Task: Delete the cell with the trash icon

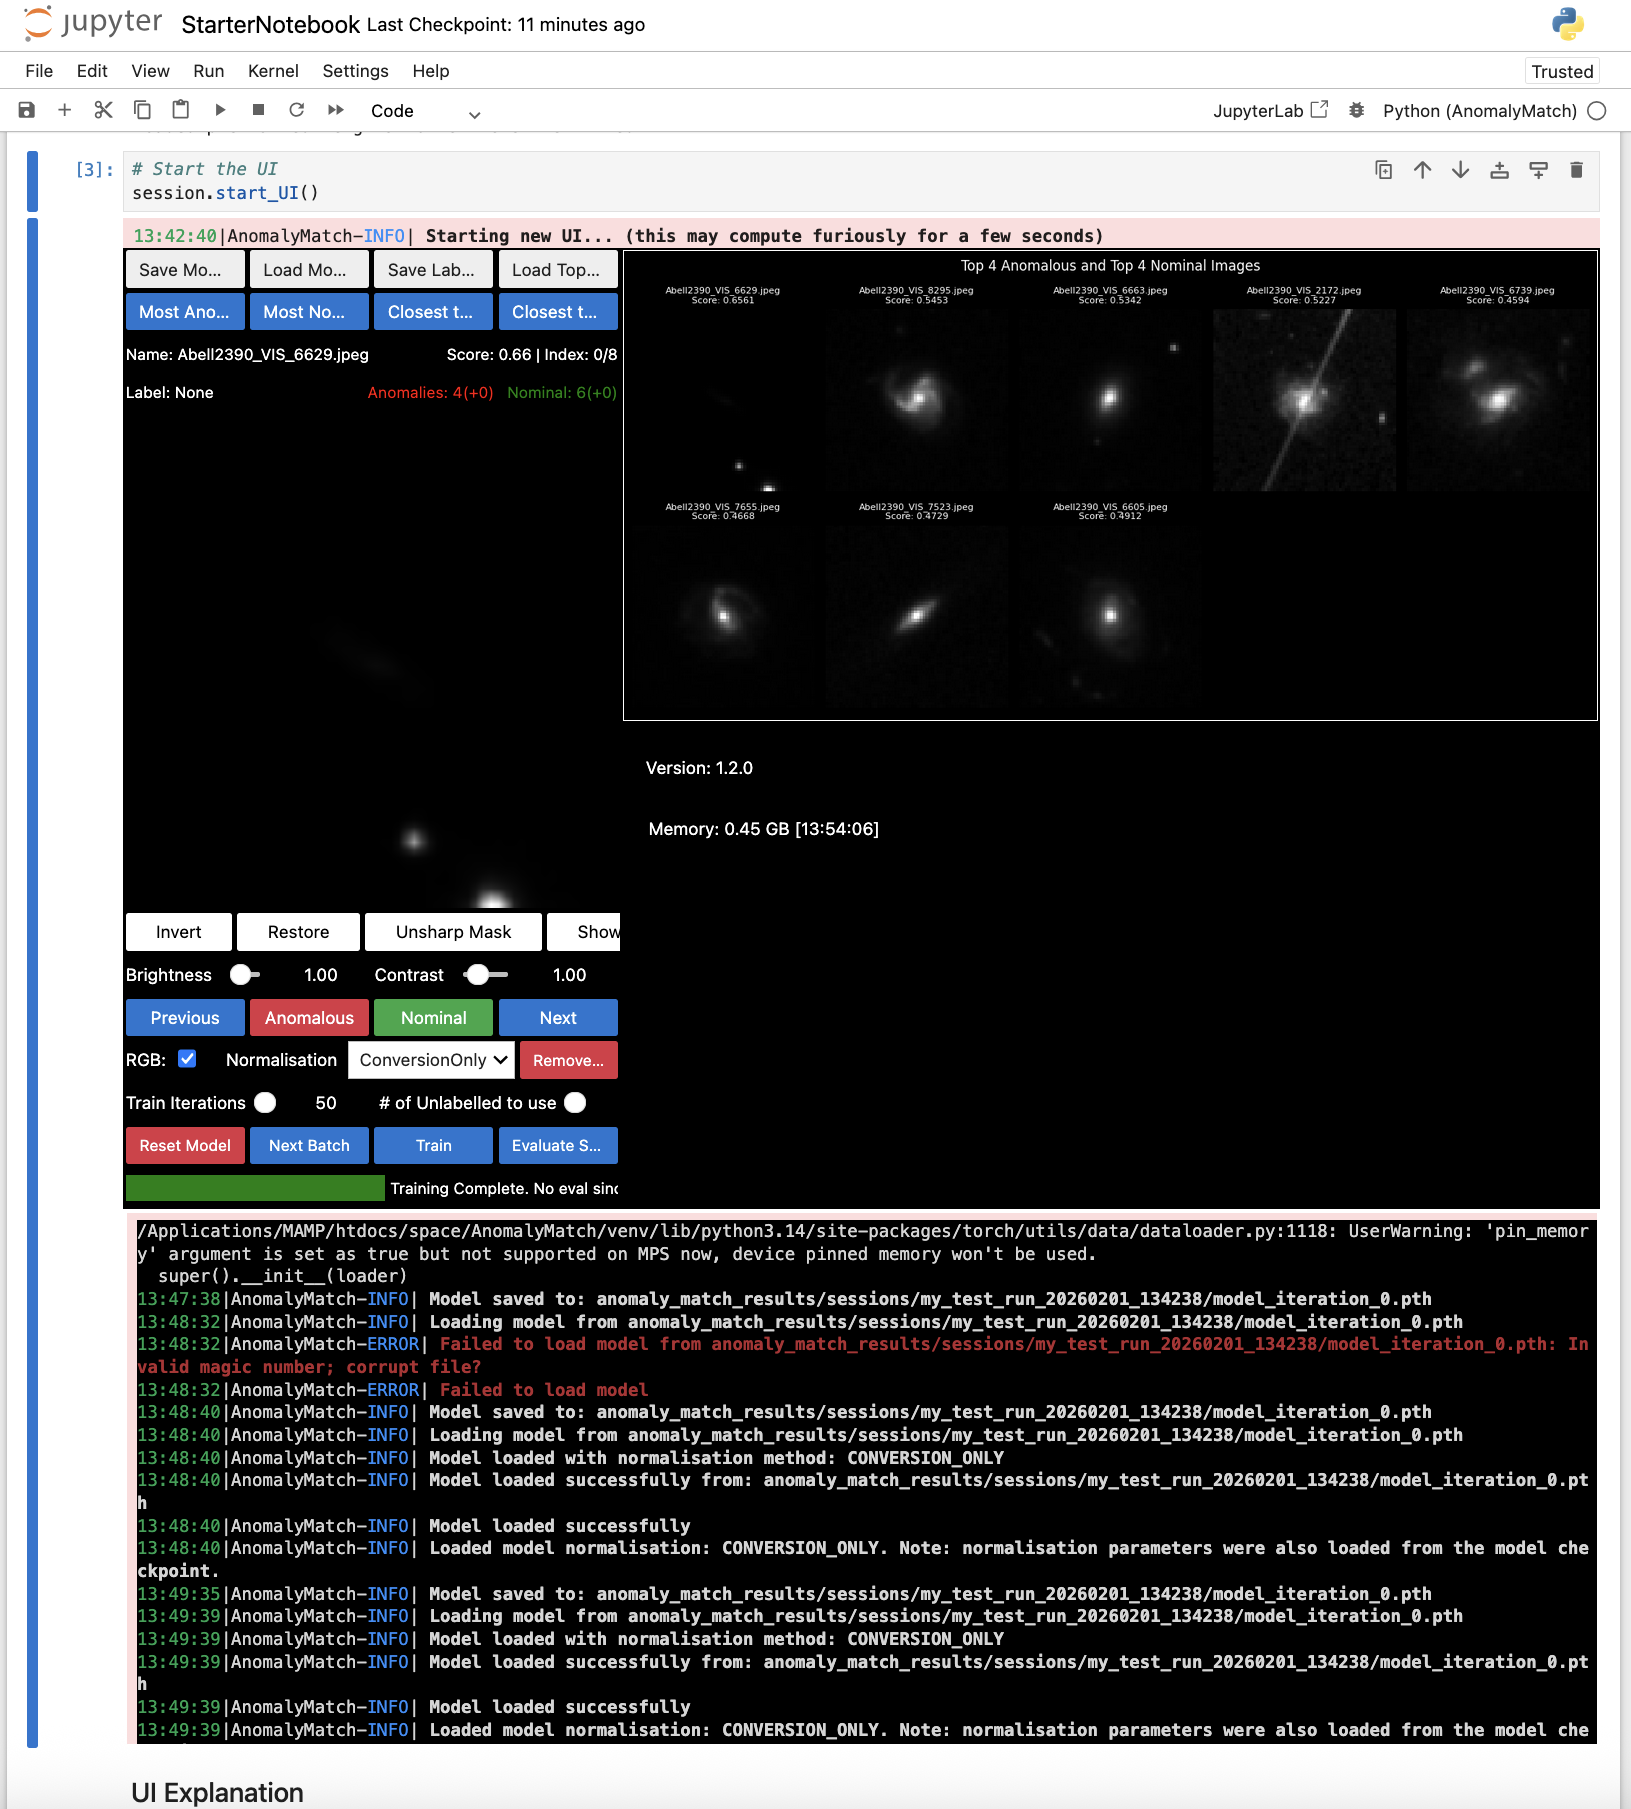Action: 1576,170
